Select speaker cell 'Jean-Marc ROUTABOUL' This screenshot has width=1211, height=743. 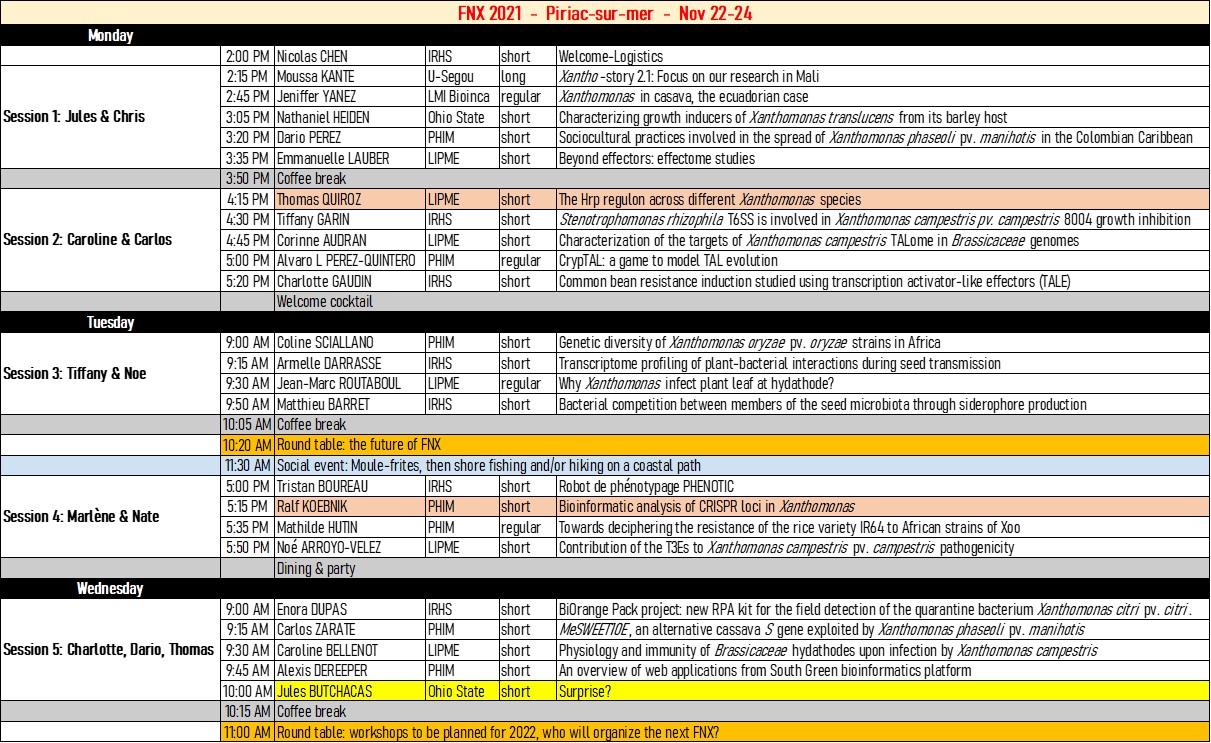[349, 384]
